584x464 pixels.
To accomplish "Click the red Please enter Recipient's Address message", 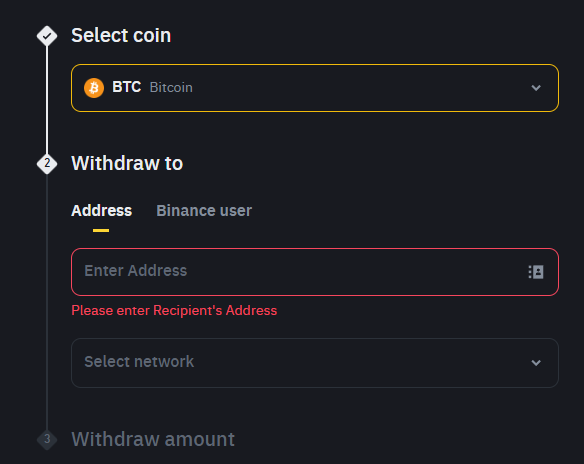I will coord(174,311).
